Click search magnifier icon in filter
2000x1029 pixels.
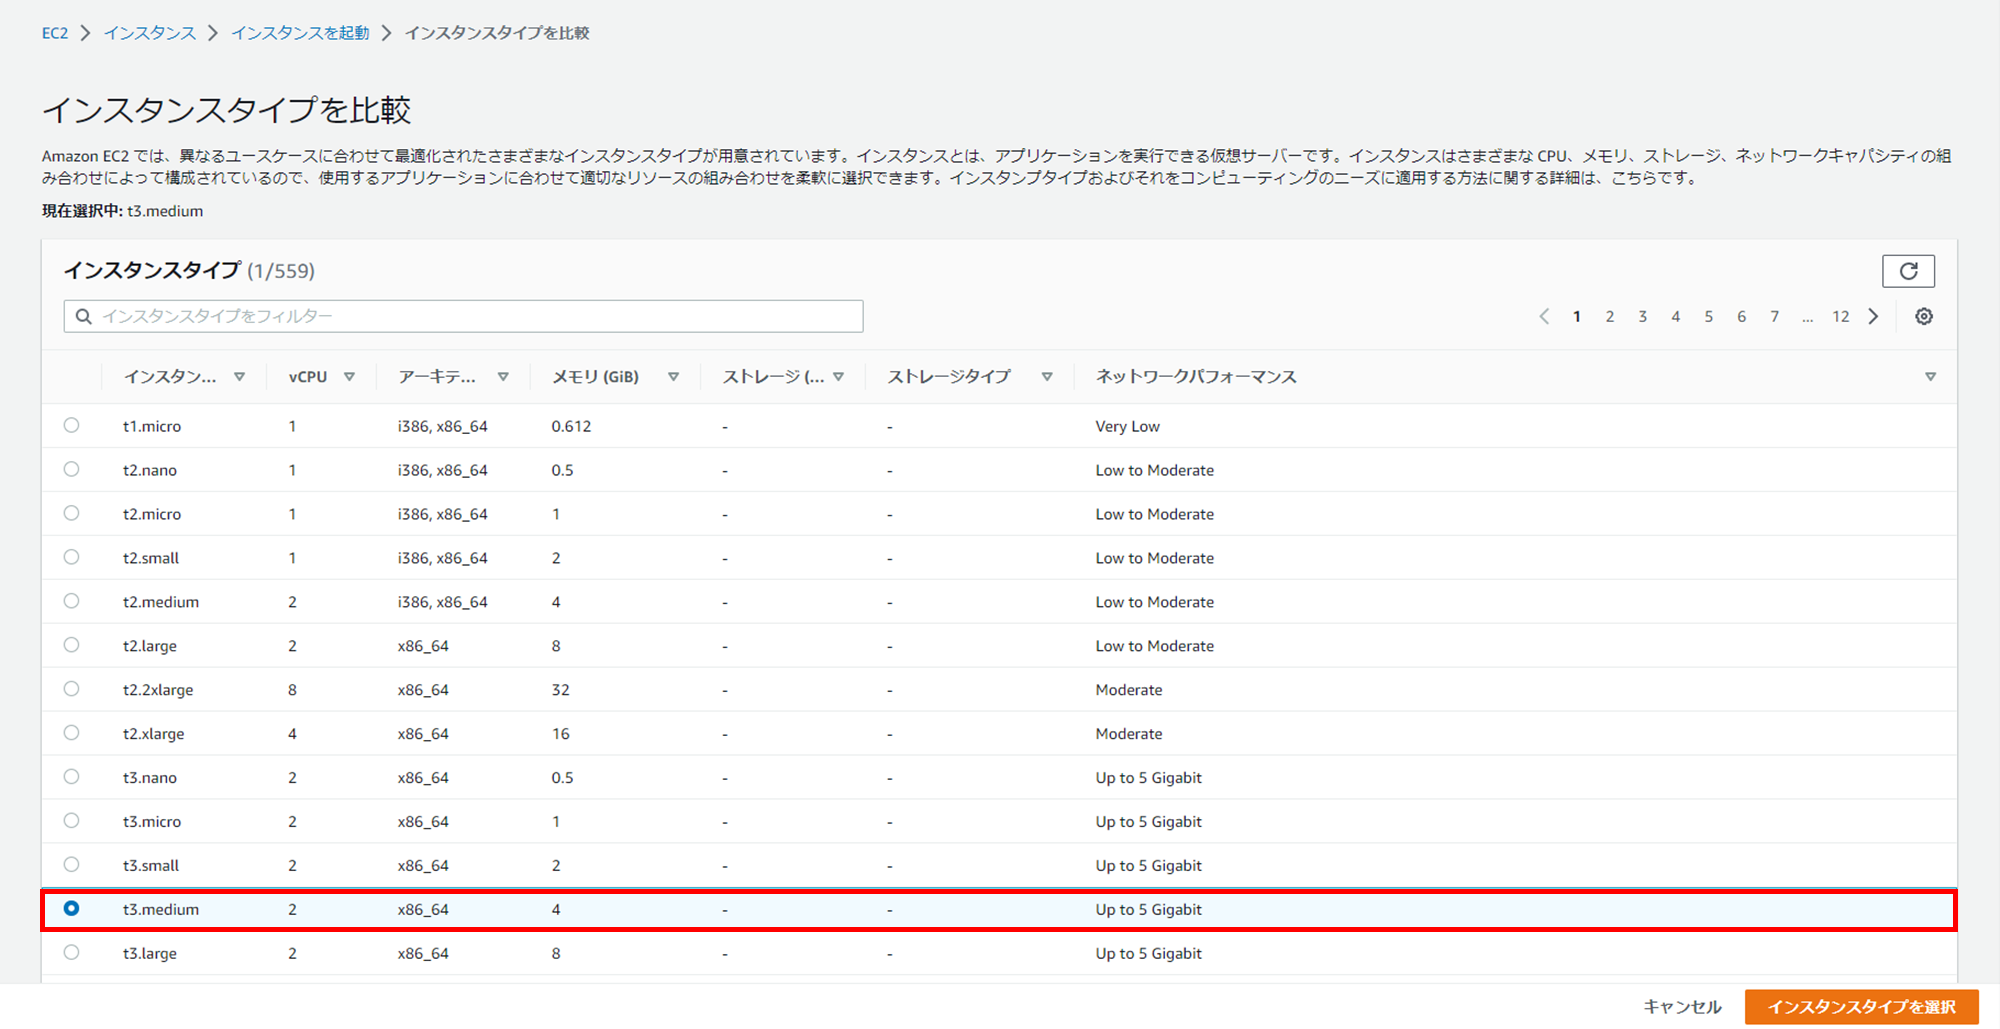[84, 317]
